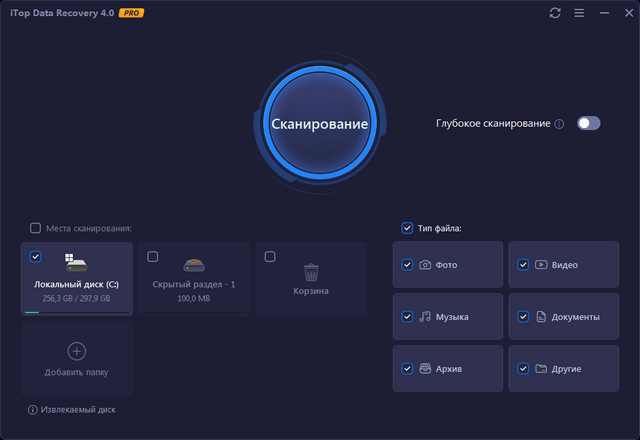Uncheck the Видео file type checkbox
640x440 pixels.
pyautogui.click(x=523, y=265)
